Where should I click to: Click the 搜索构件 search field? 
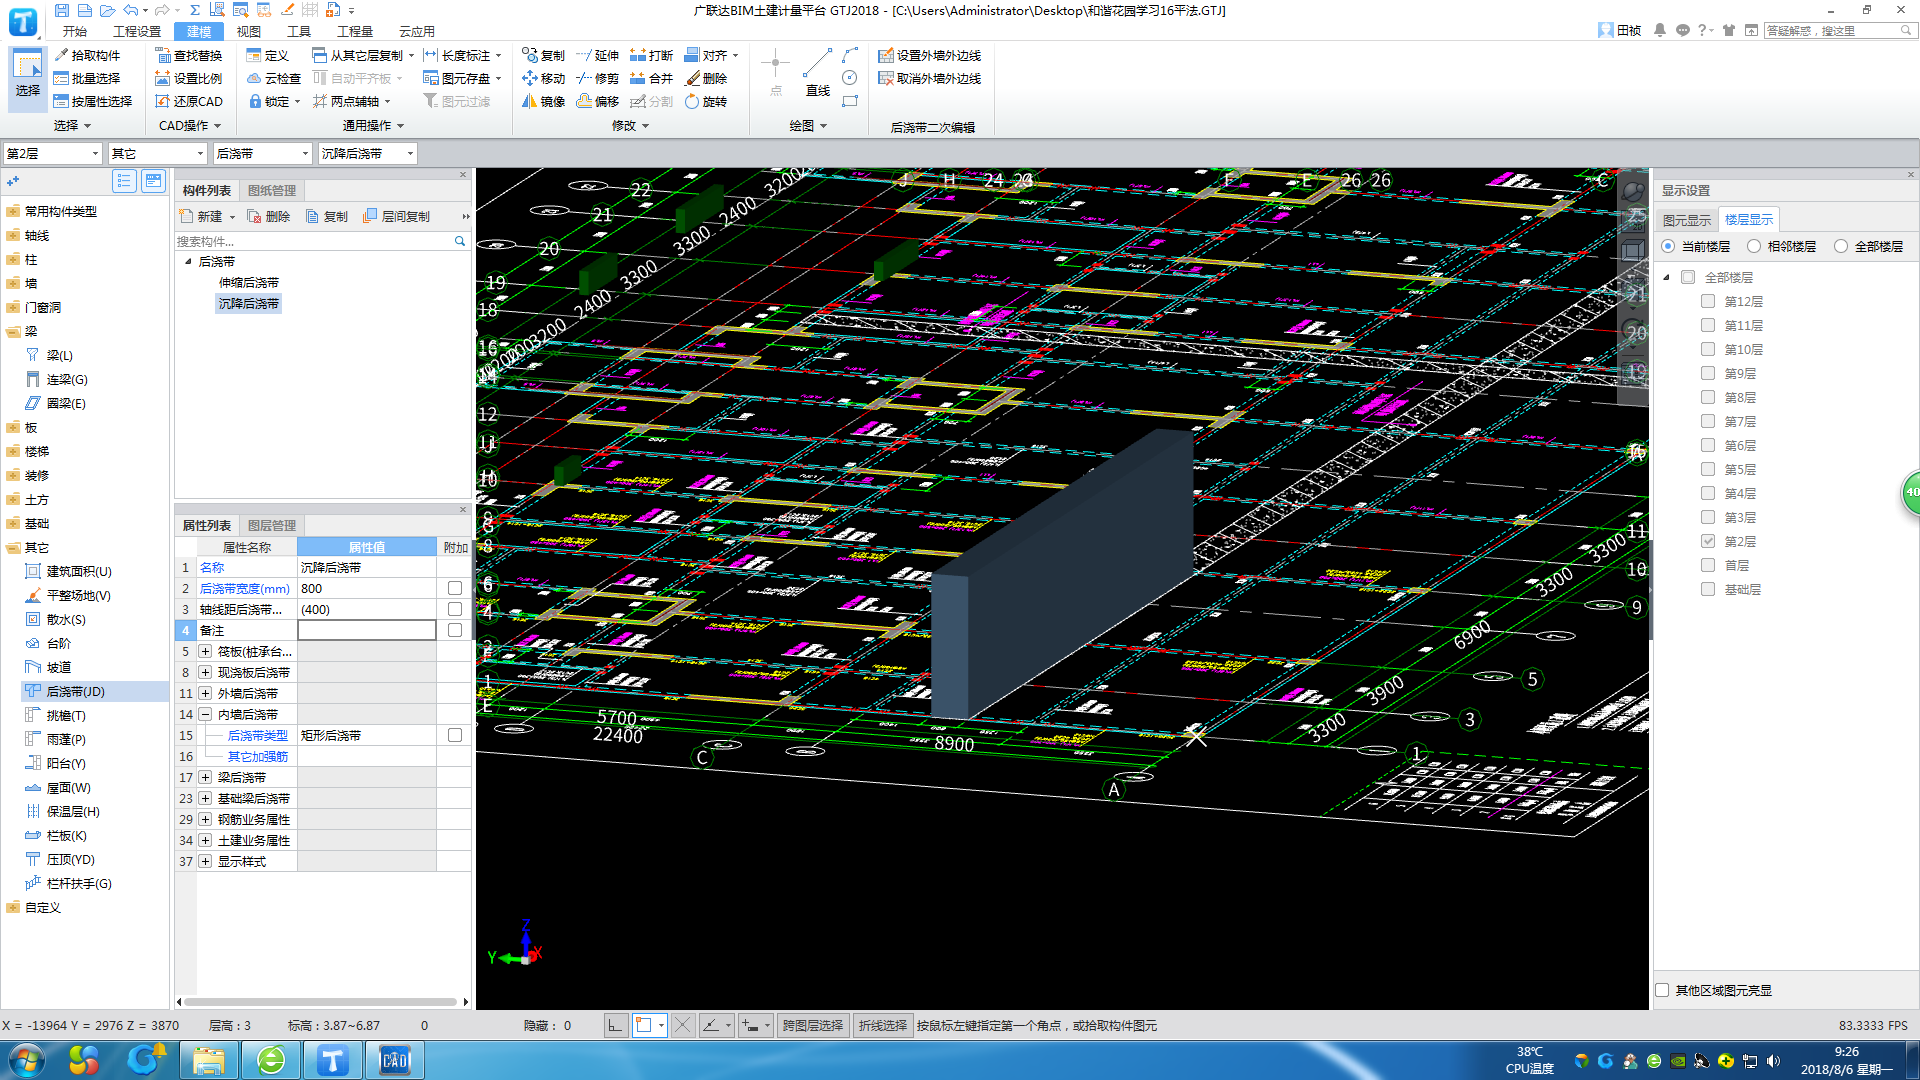point(314,241)
